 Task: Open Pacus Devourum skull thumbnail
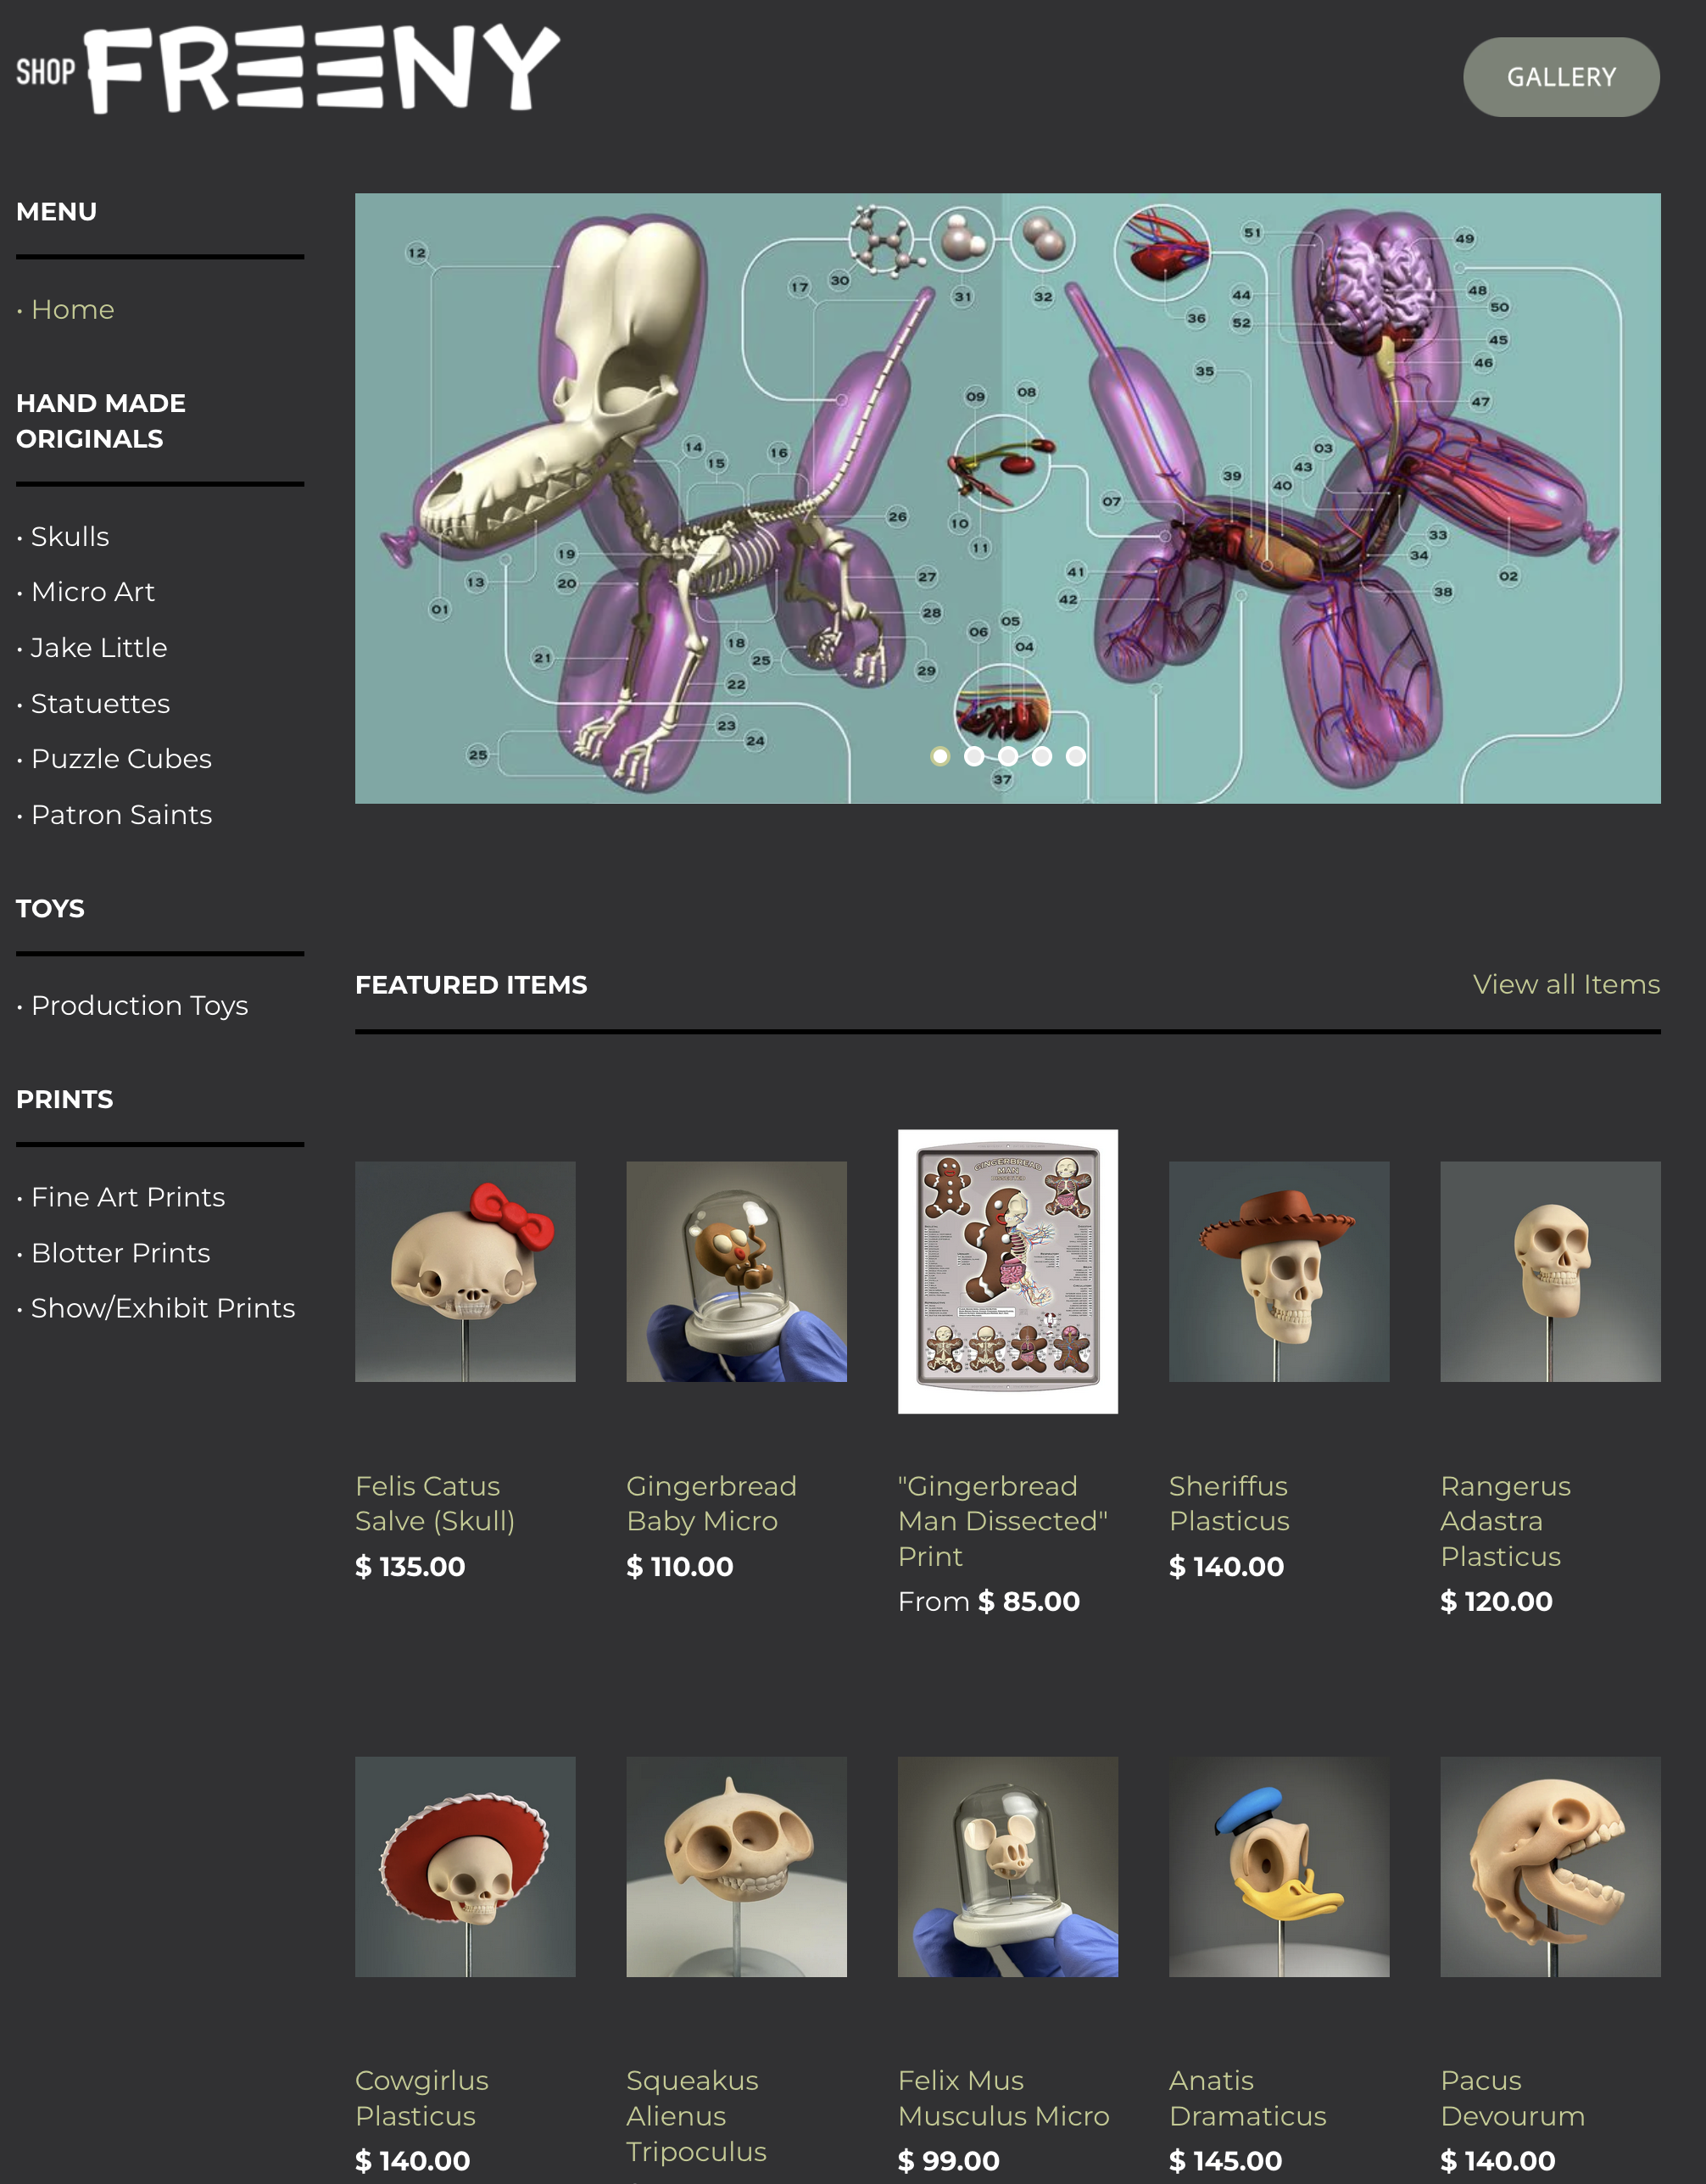pos(1550,1867)
